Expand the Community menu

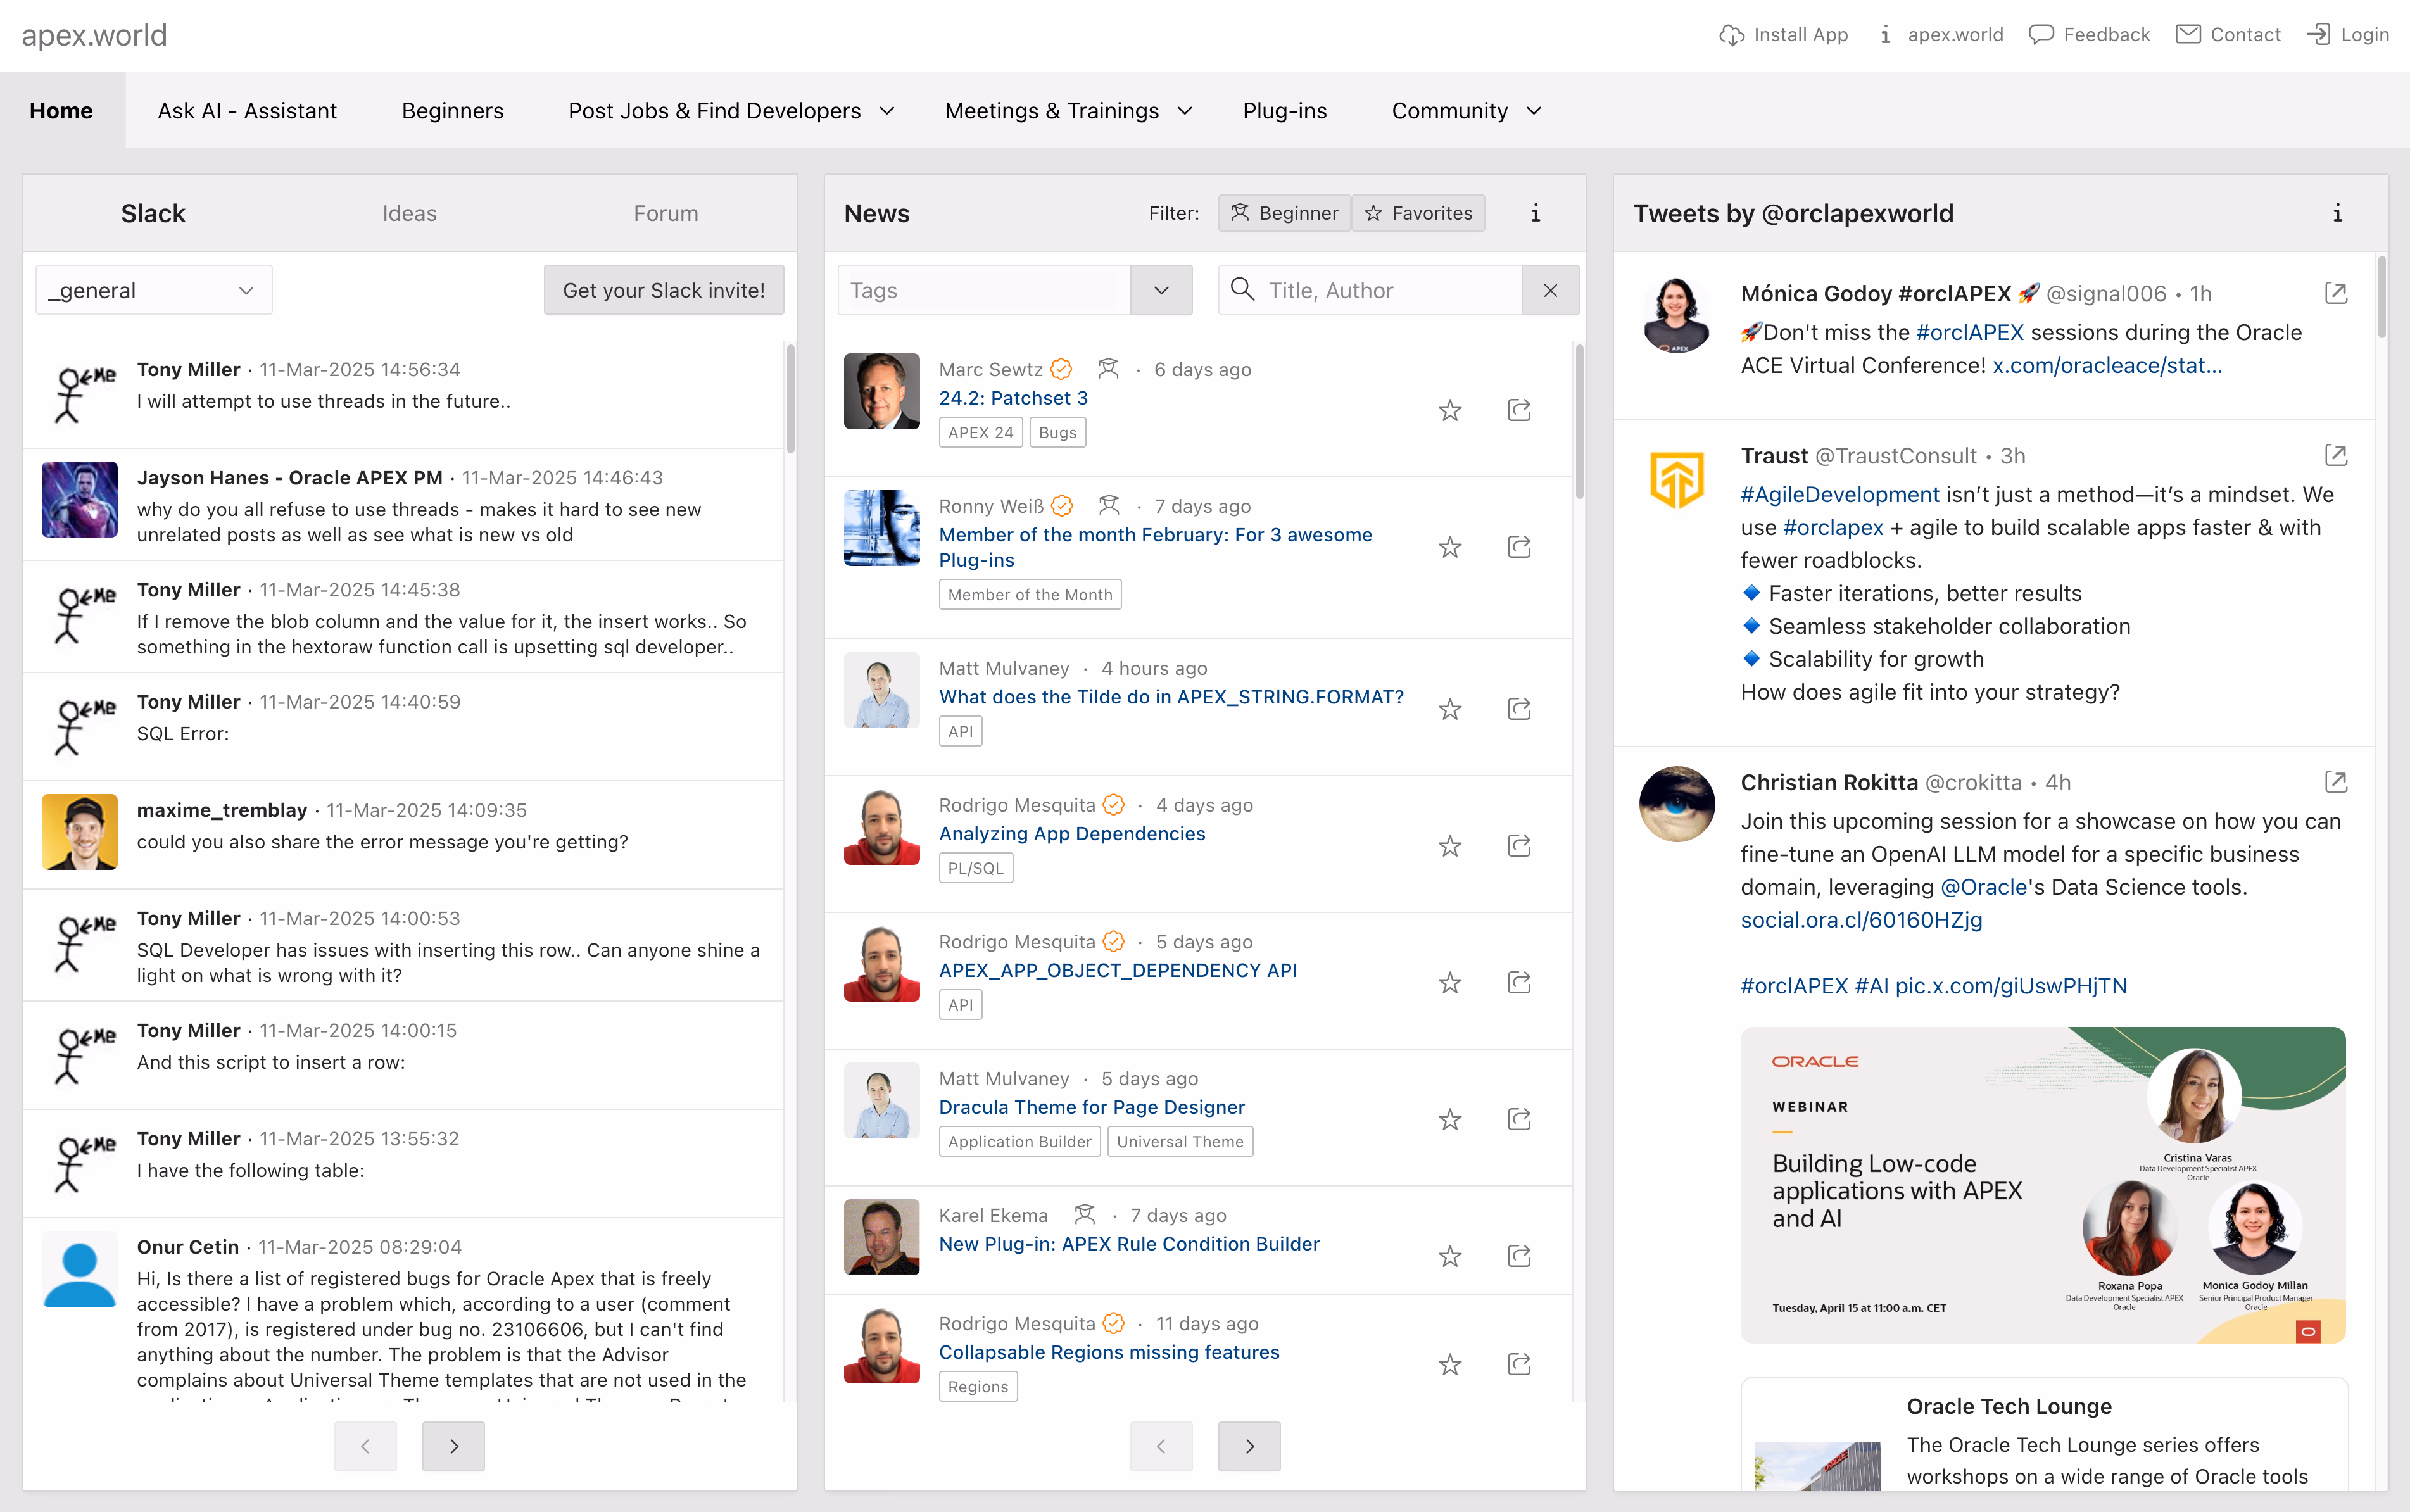tap(1466, 111)
